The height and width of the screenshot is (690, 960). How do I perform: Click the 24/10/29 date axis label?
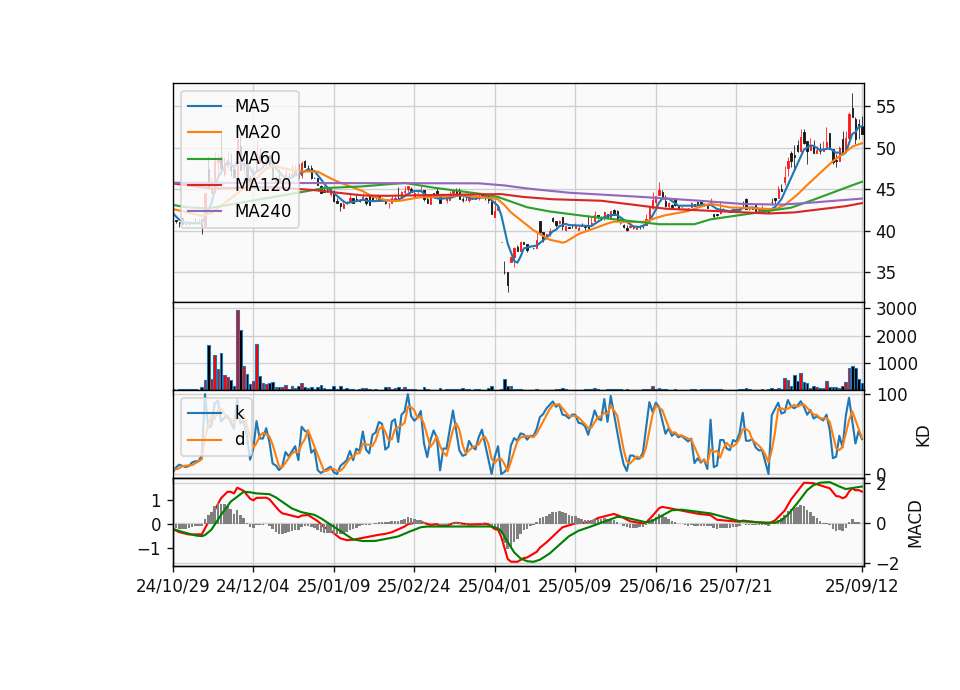(173, 586)
